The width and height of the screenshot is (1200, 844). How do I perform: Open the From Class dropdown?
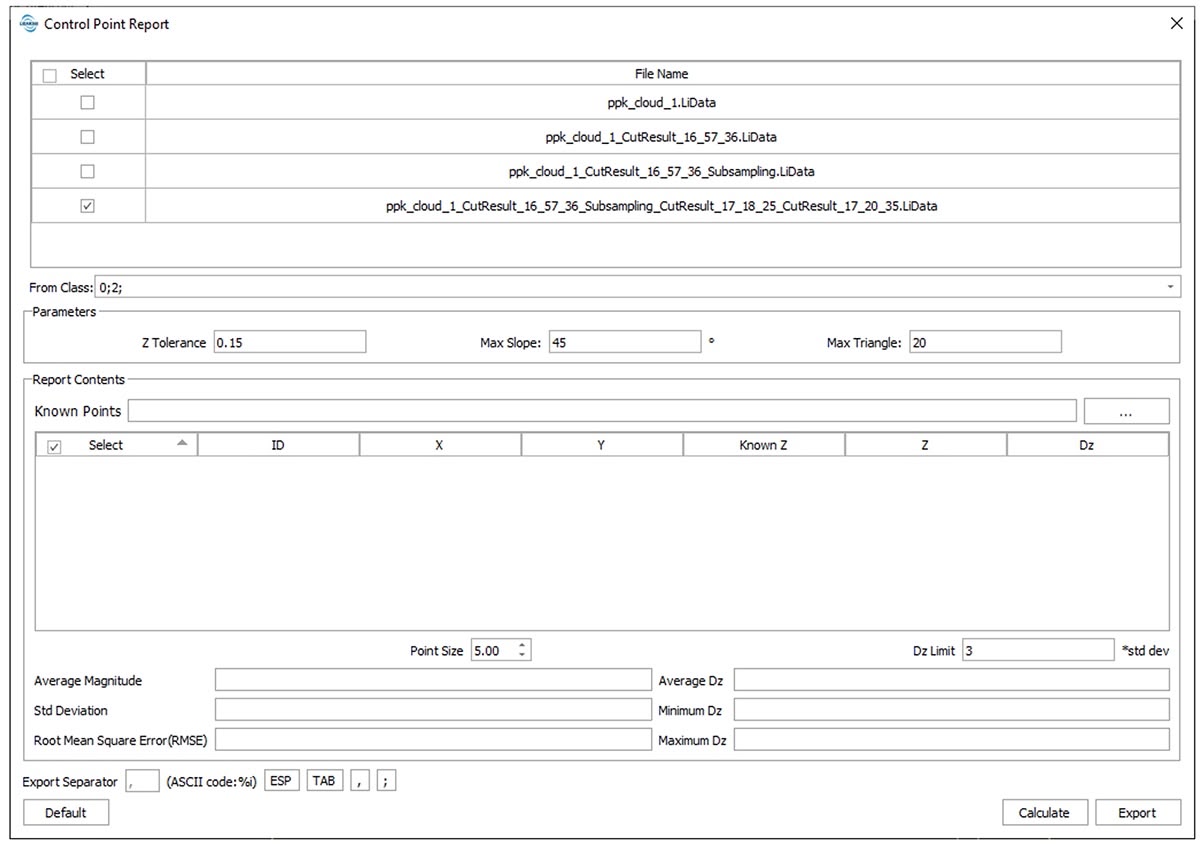coord(1169,288)
